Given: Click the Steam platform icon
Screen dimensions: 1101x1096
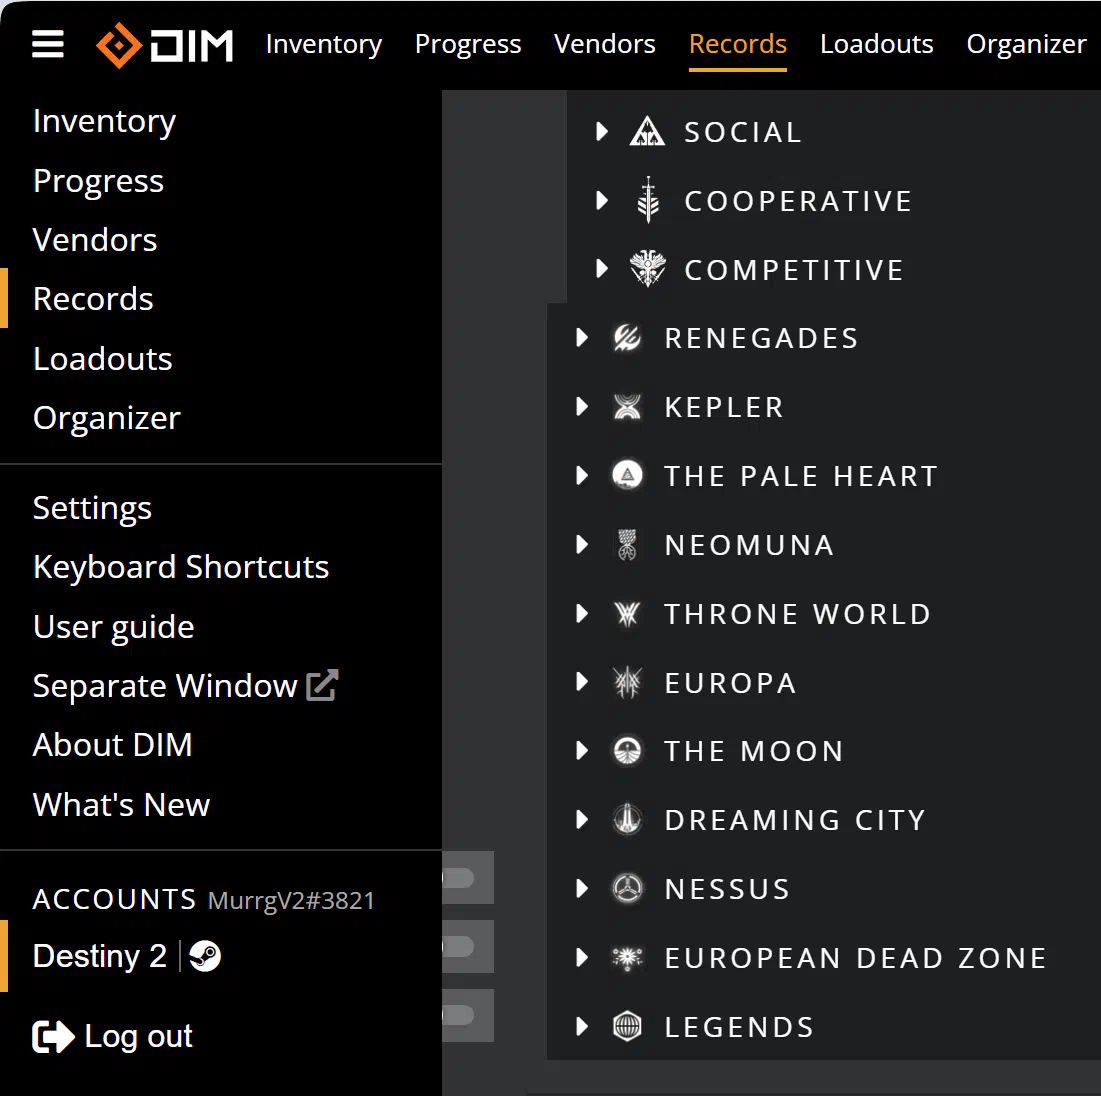Looking at the screenshot, I should point(205,956).
